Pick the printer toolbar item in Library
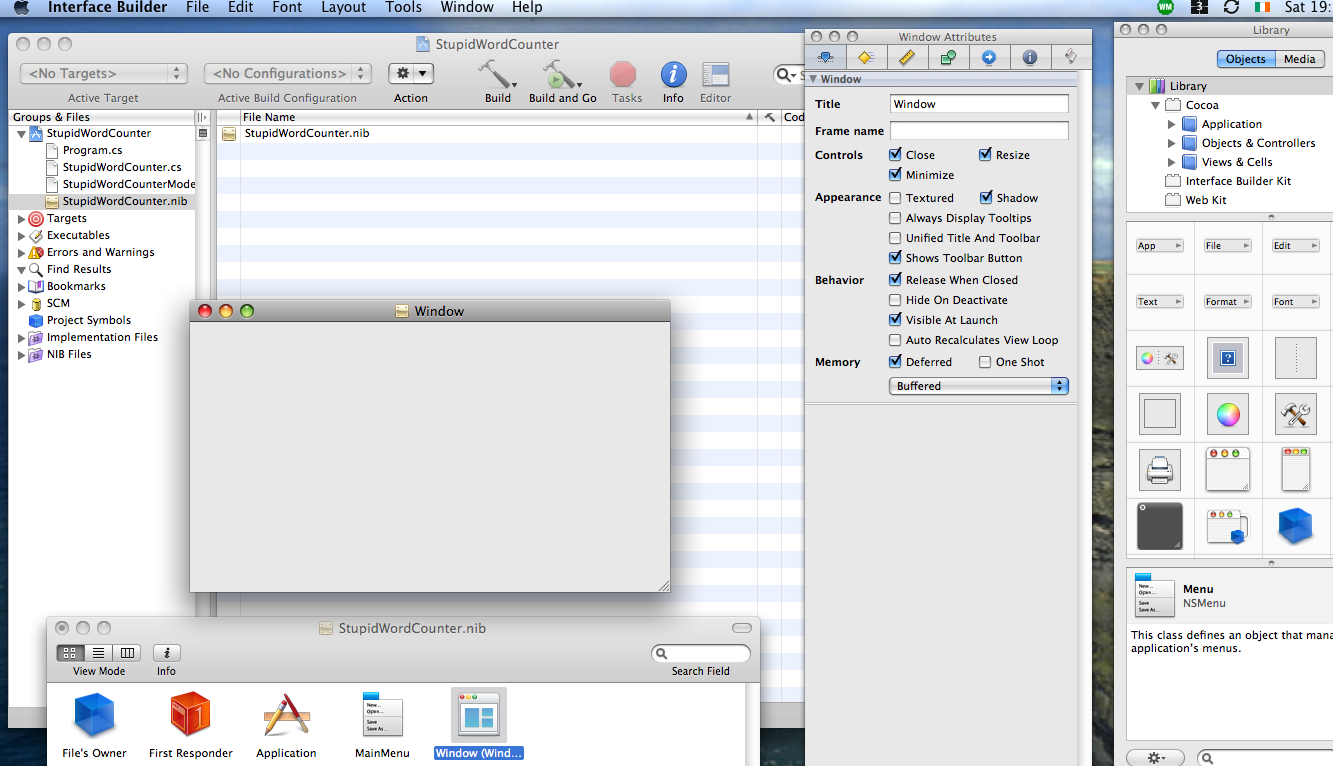The image size is (1333, 766). pyautogui.click(x=1160, y=469)
